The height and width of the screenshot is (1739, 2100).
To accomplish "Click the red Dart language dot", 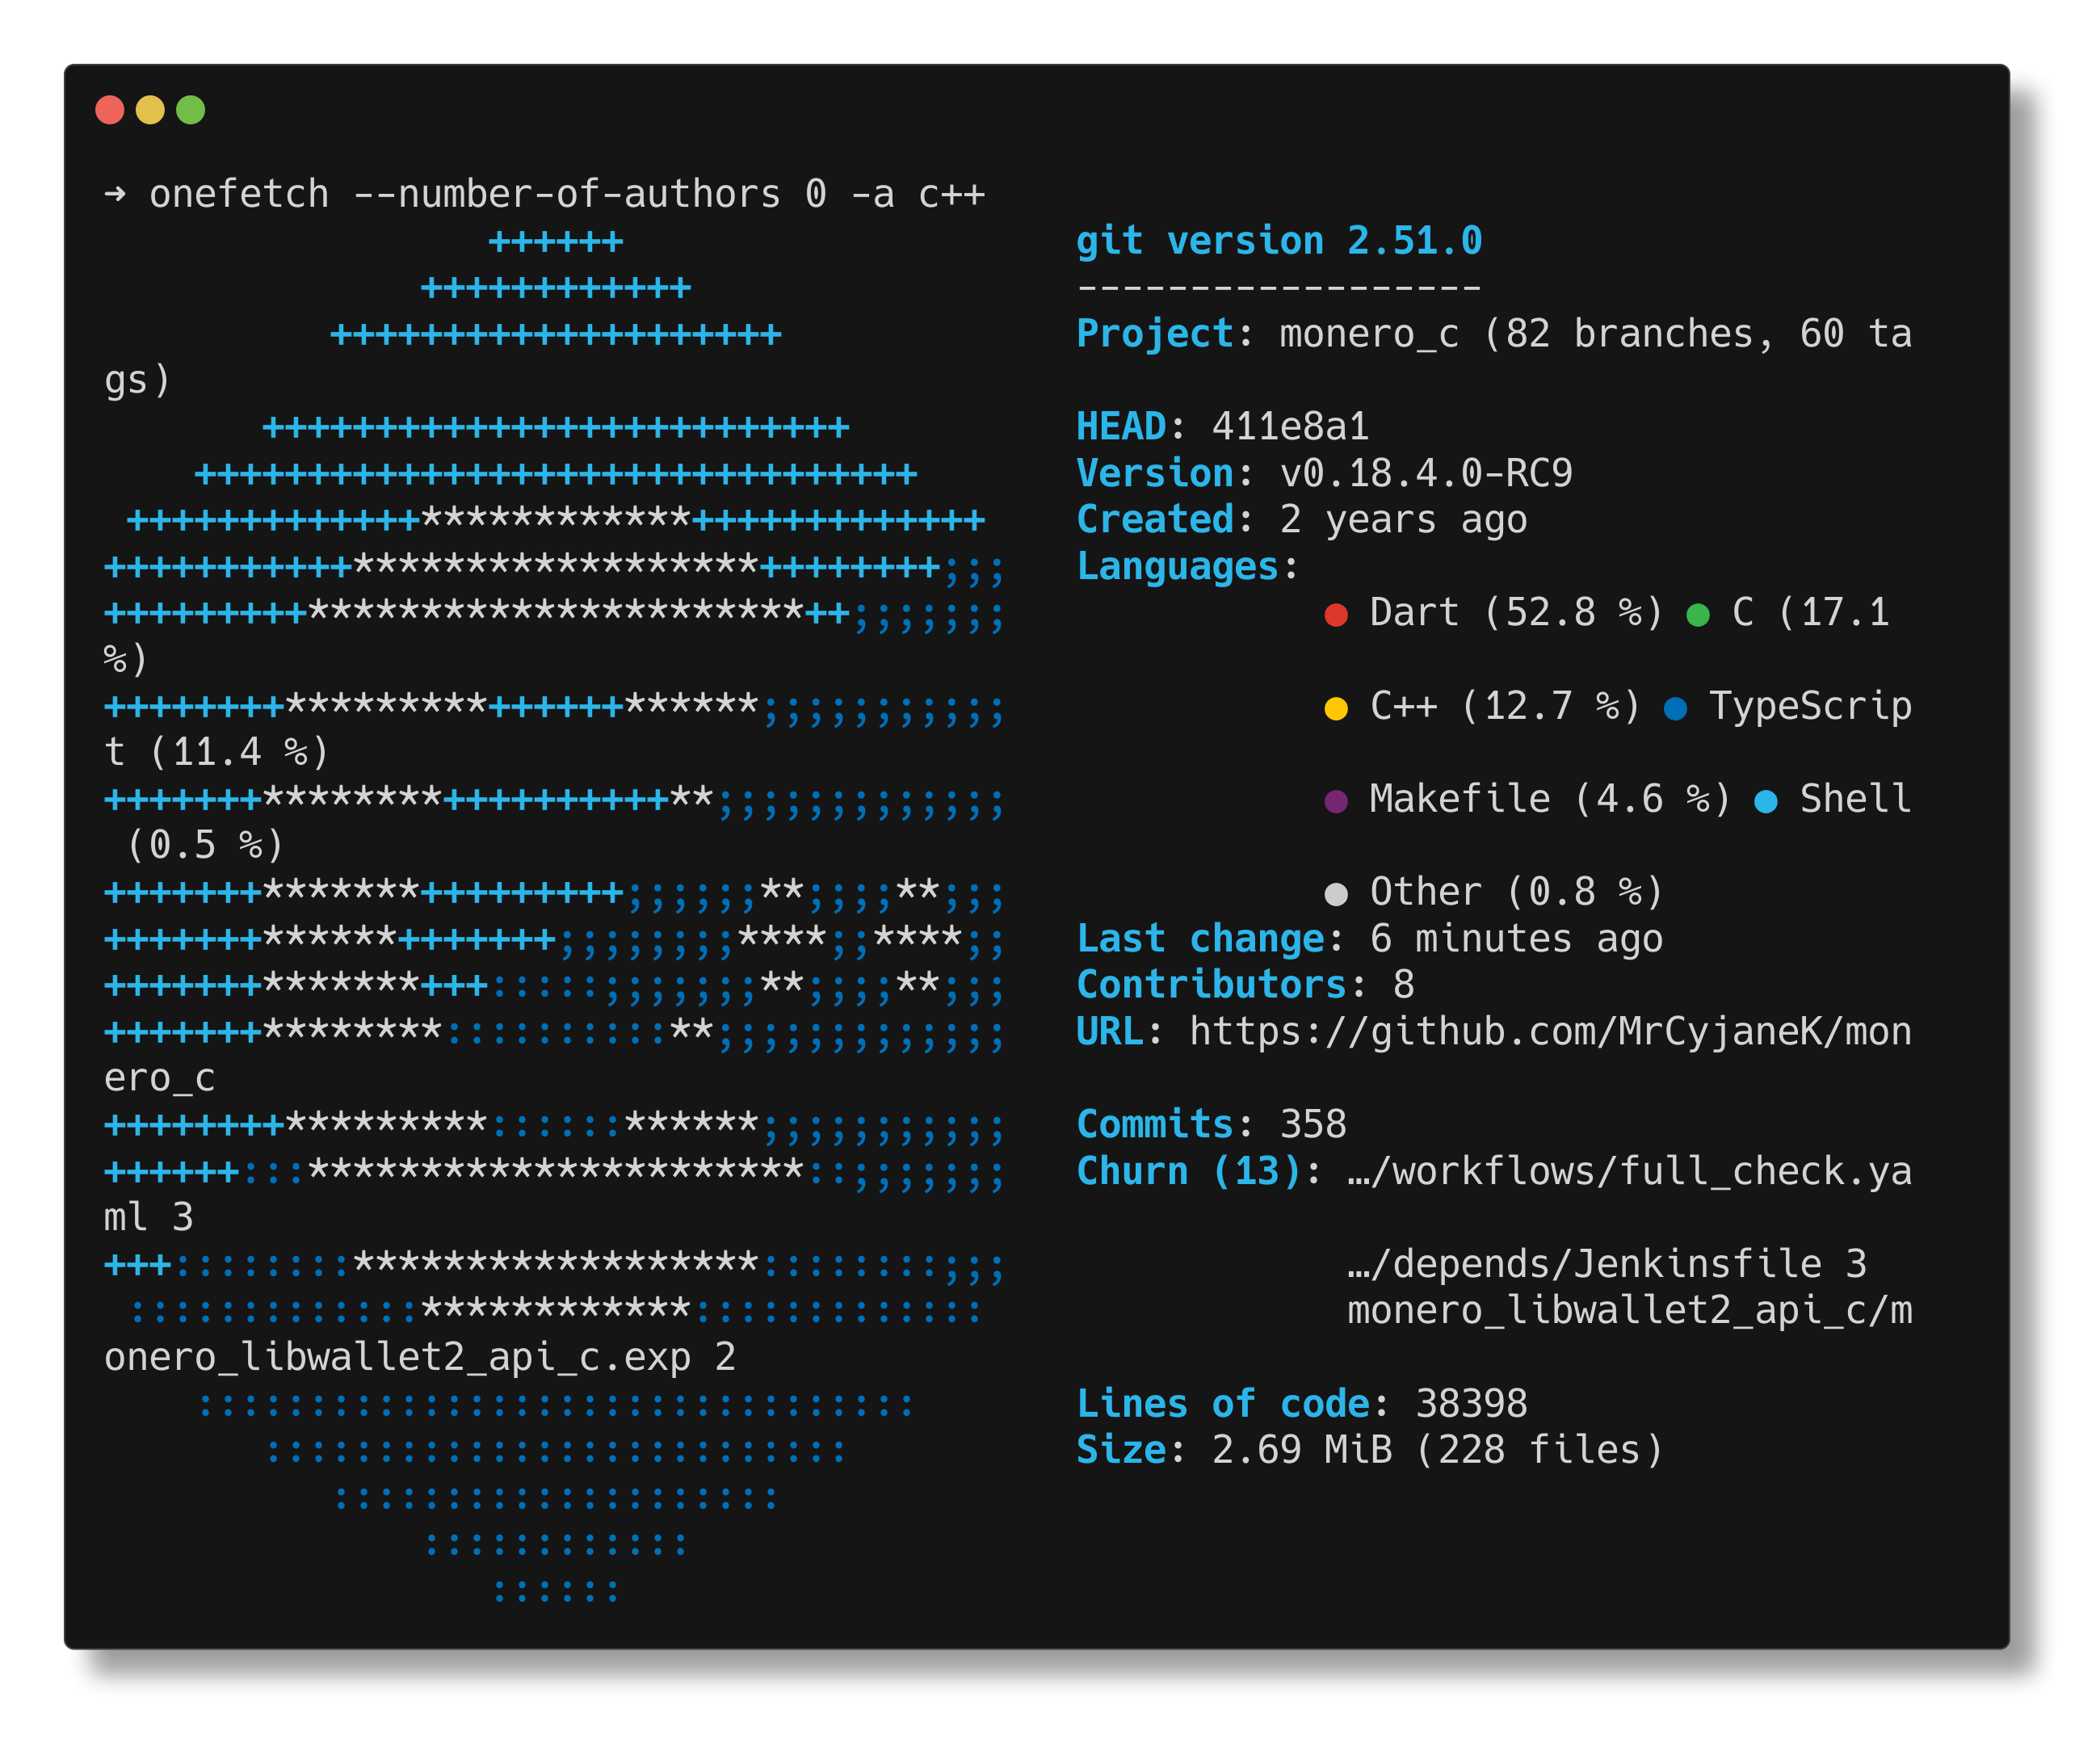I will click(x=1336, y=615).
